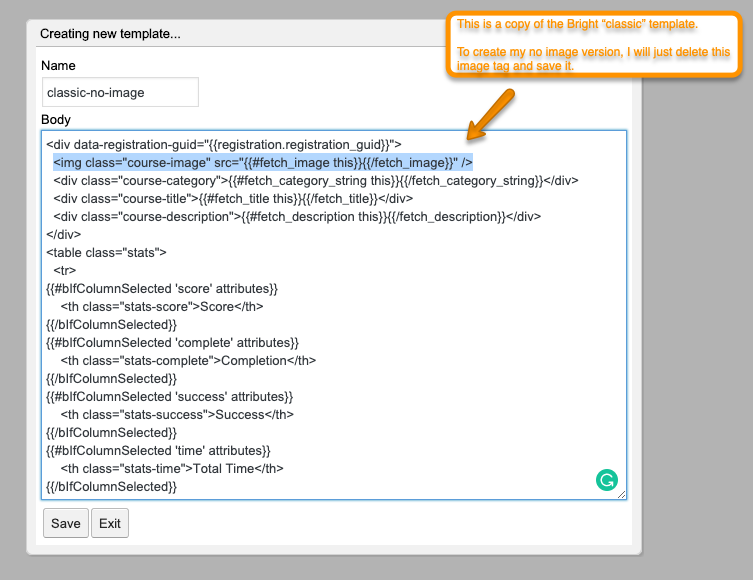The image size is (753, 580).
Task: Click the stats-complete Completion header line
Action: point(188,361)
